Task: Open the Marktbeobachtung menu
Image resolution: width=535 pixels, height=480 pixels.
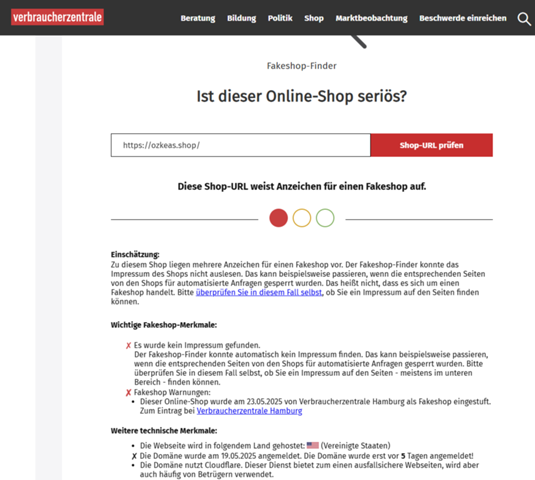Action: click(371, 18)
